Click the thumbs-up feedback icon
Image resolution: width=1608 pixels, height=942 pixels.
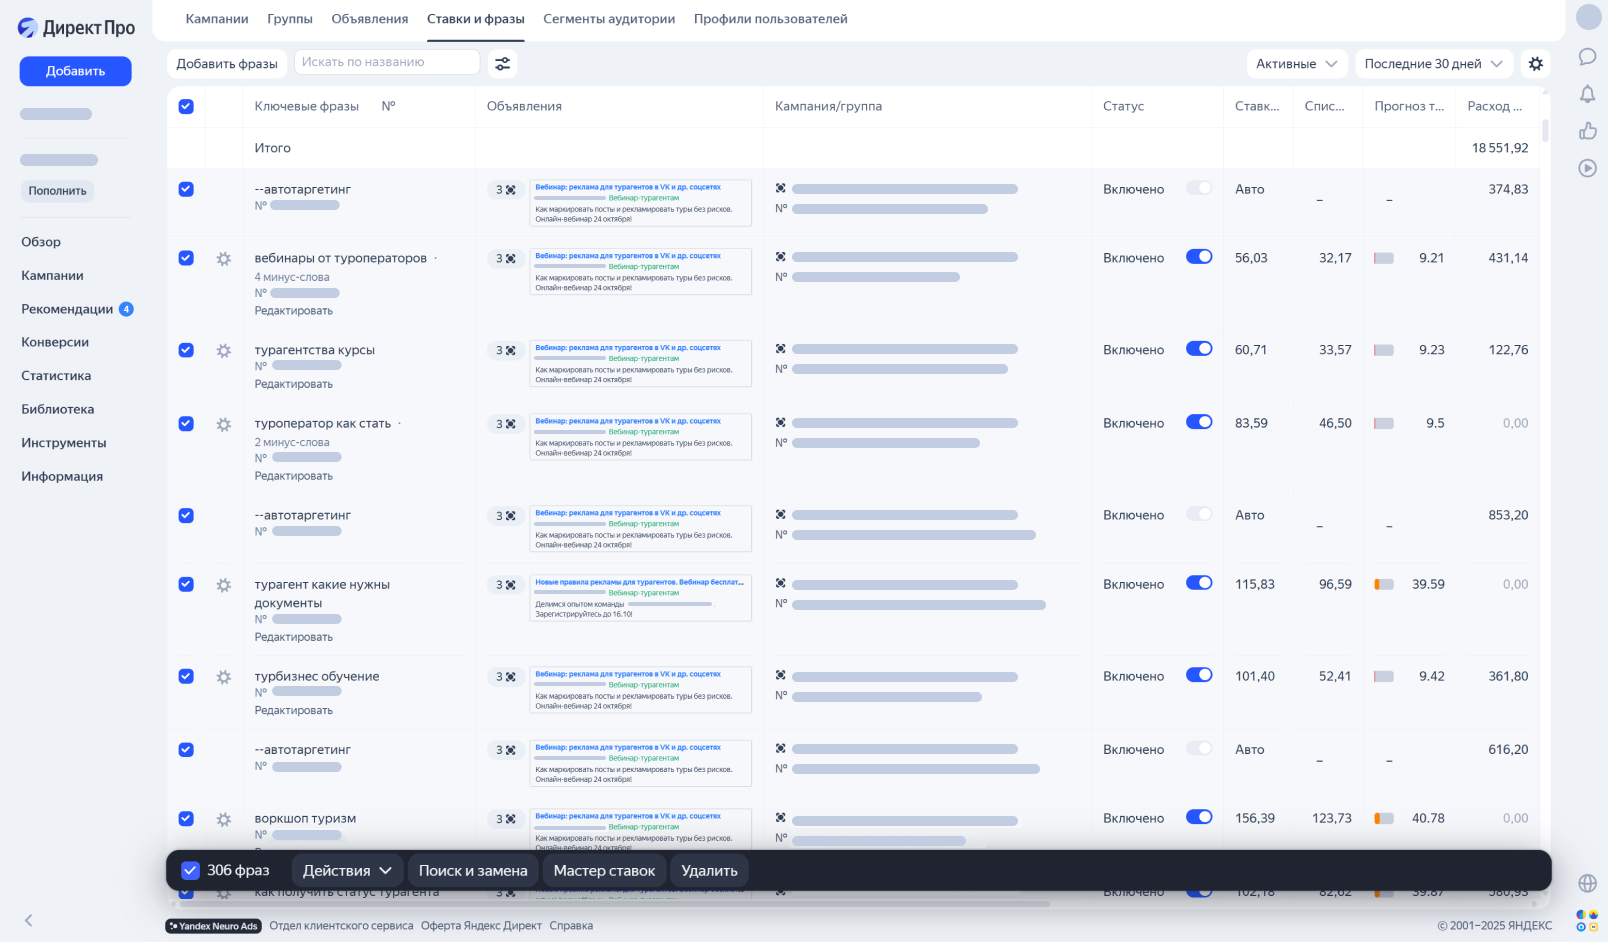point(1587,131)
